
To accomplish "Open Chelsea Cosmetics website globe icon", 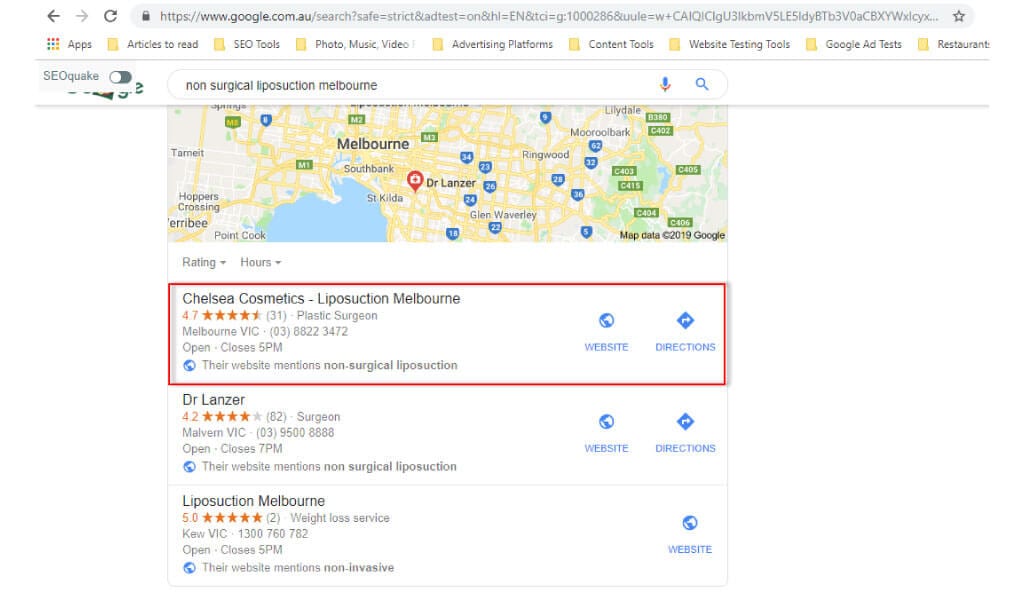I will click(606, 321).
